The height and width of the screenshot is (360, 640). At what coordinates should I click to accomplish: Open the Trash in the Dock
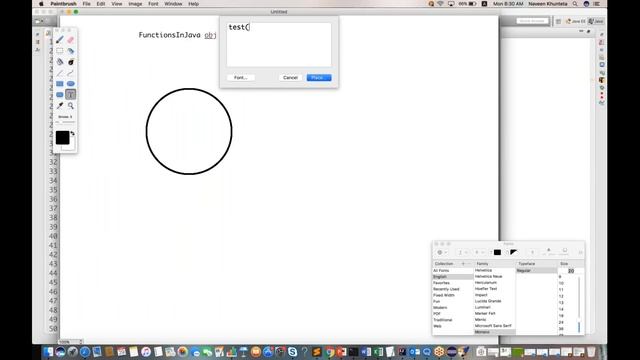coord(591,351)
